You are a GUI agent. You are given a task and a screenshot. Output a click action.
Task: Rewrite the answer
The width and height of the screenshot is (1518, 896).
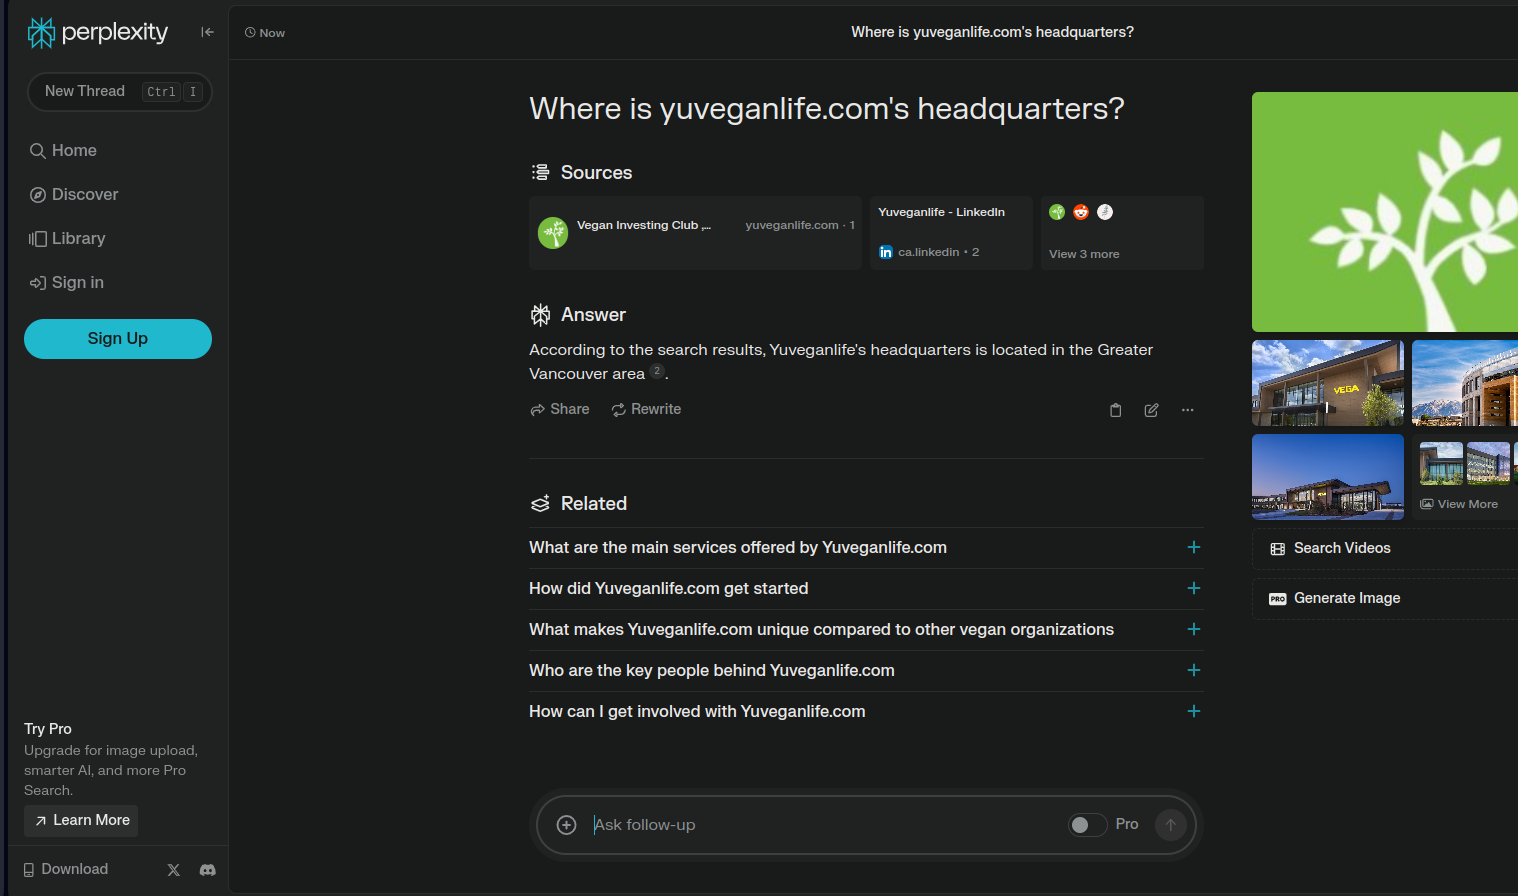tap(646, 409)
